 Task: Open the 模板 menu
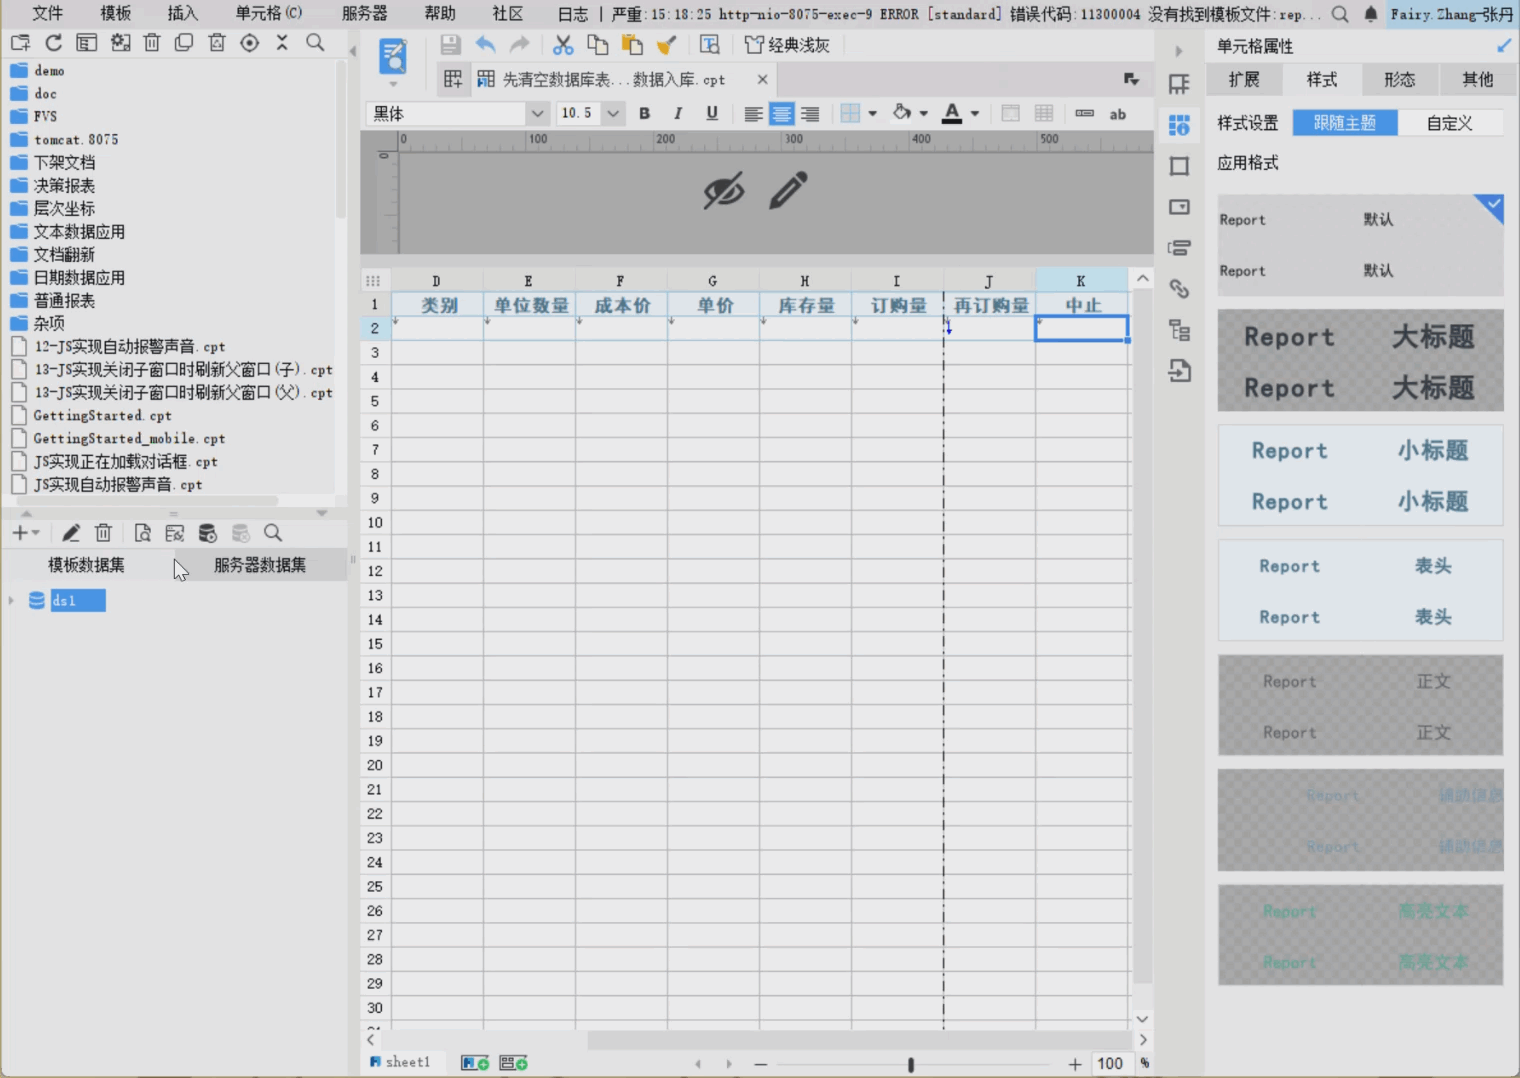[115, 13]
